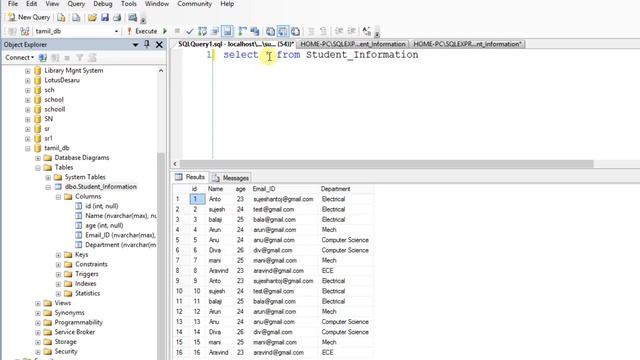
Task: Open the Object Explorer window position dropdown arrow
Action: pyautogui.click(x=136, y=44)
